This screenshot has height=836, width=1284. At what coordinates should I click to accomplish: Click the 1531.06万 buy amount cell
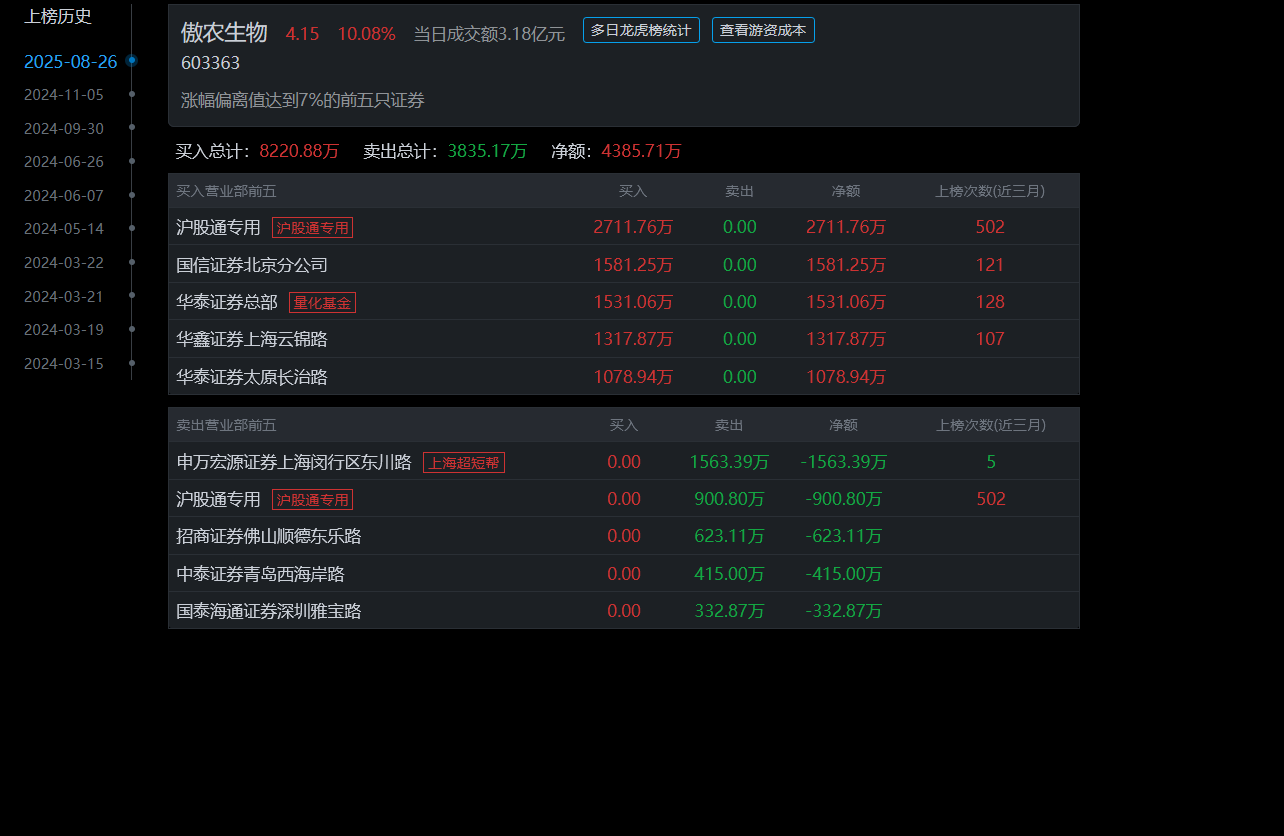[x=633, y=302]
